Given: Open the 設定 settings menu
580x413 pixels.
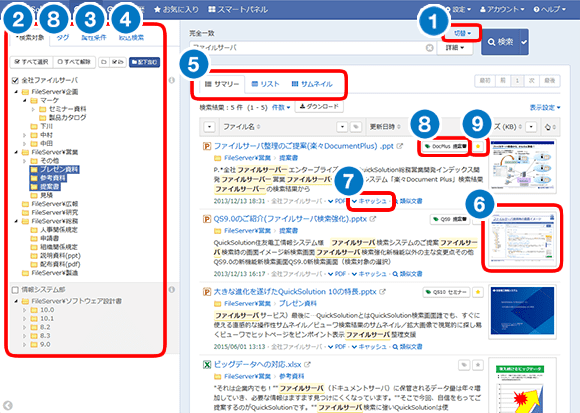Looking at the screenshot, I should pyautogui.click(x=459, y=9).
